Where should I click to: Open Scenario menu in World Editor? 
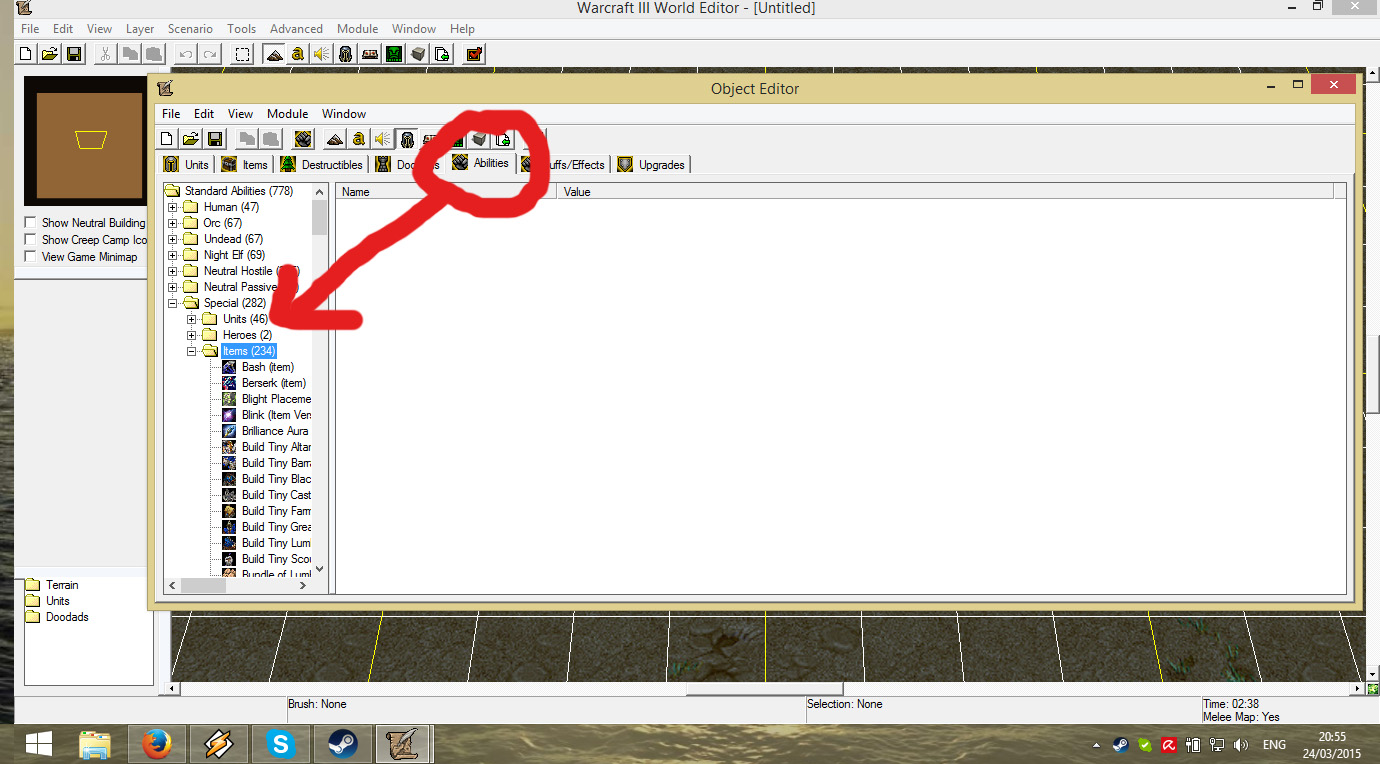click(190, 29)
